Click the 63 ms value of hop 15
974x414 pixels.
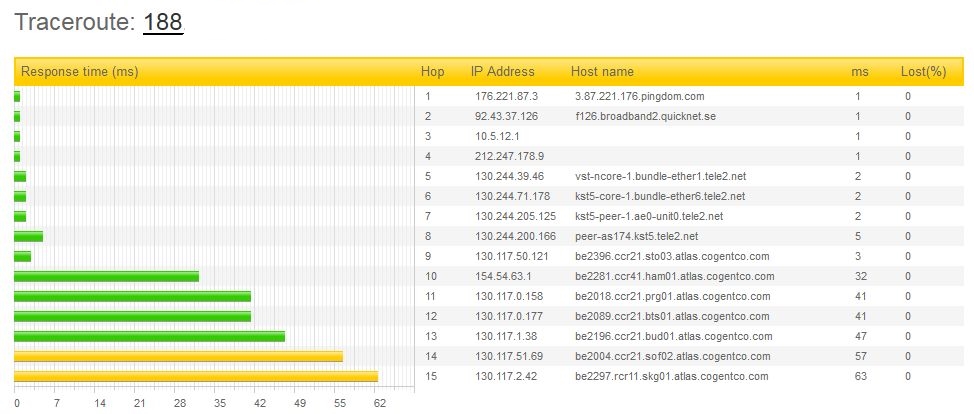click(860, 376)
